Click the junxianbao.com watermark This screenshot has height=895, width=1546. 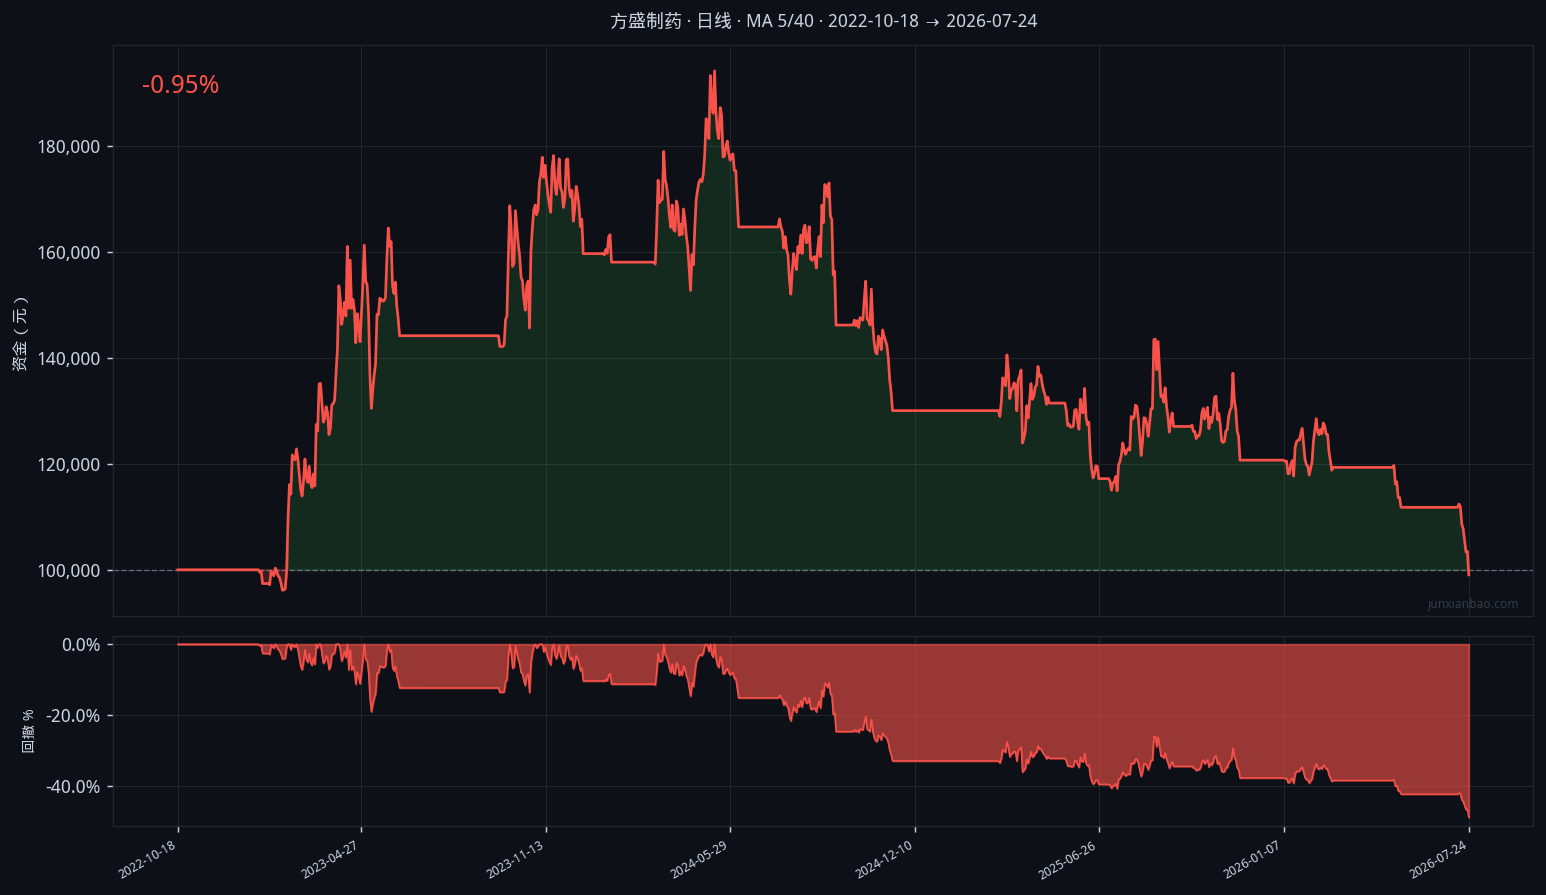click(1473, 604)
